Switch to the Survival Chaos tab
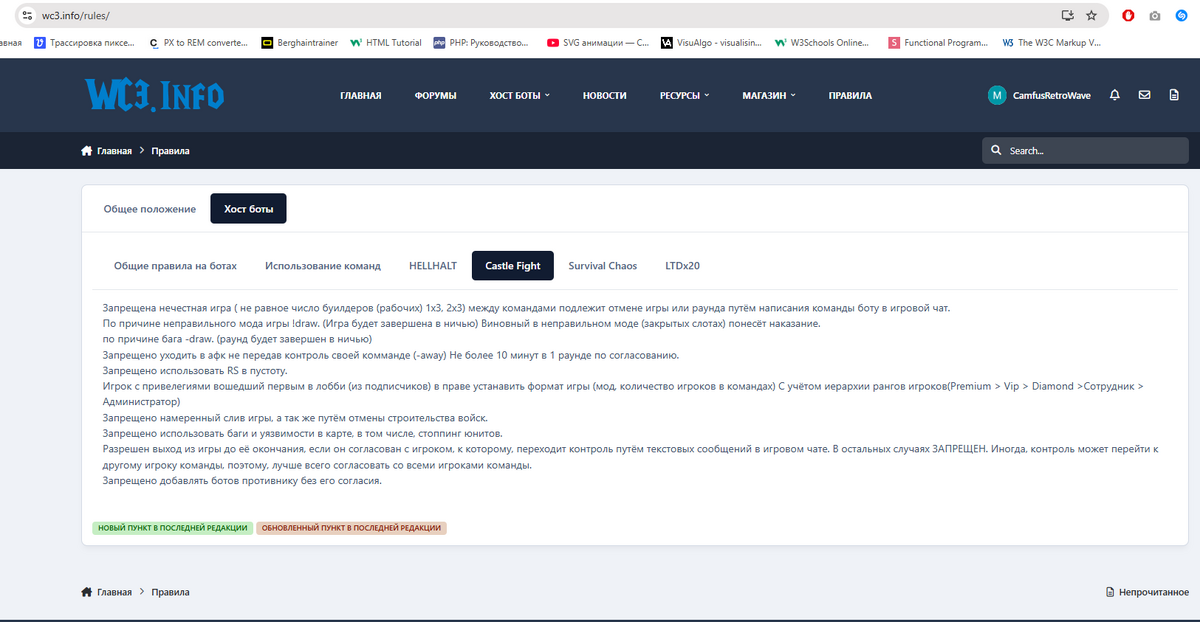The image size is (1200, 622). coord(602,266)
